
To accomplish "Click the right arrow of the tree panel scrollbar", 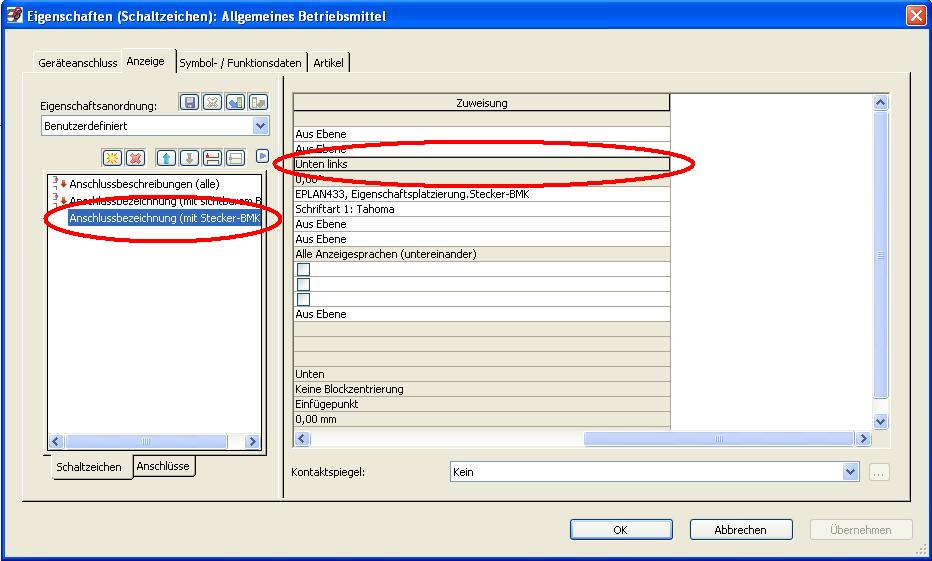I will pyautogui.click(x=252, y=441).
